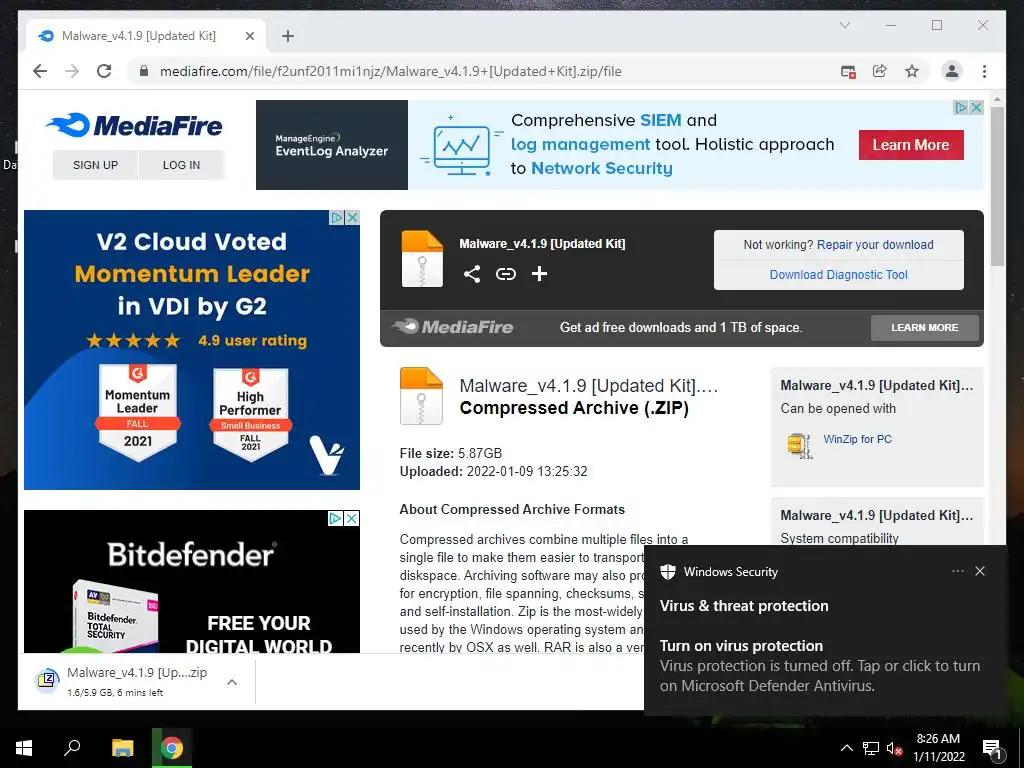
Task: Click the WinZip icon
Action: pyautogui.click(x=799, y=445)
